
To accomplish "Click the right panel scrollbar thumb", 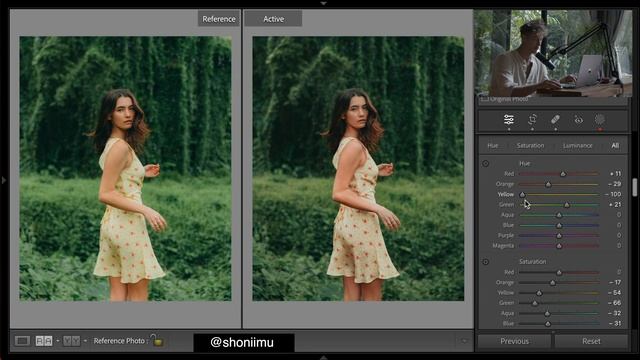I will [635, 187].
